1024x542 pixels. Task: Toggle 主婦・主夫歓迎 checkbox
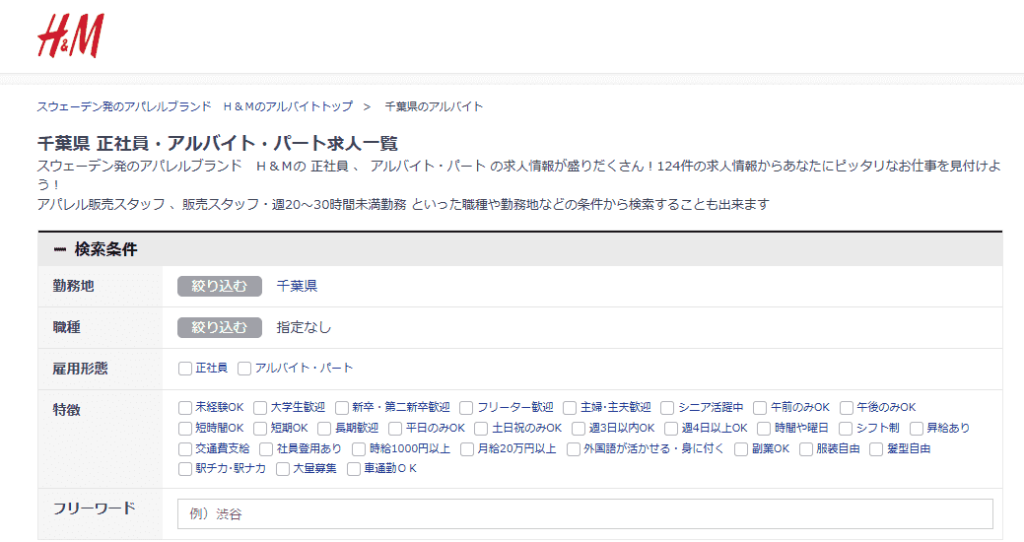coord(569,407)
